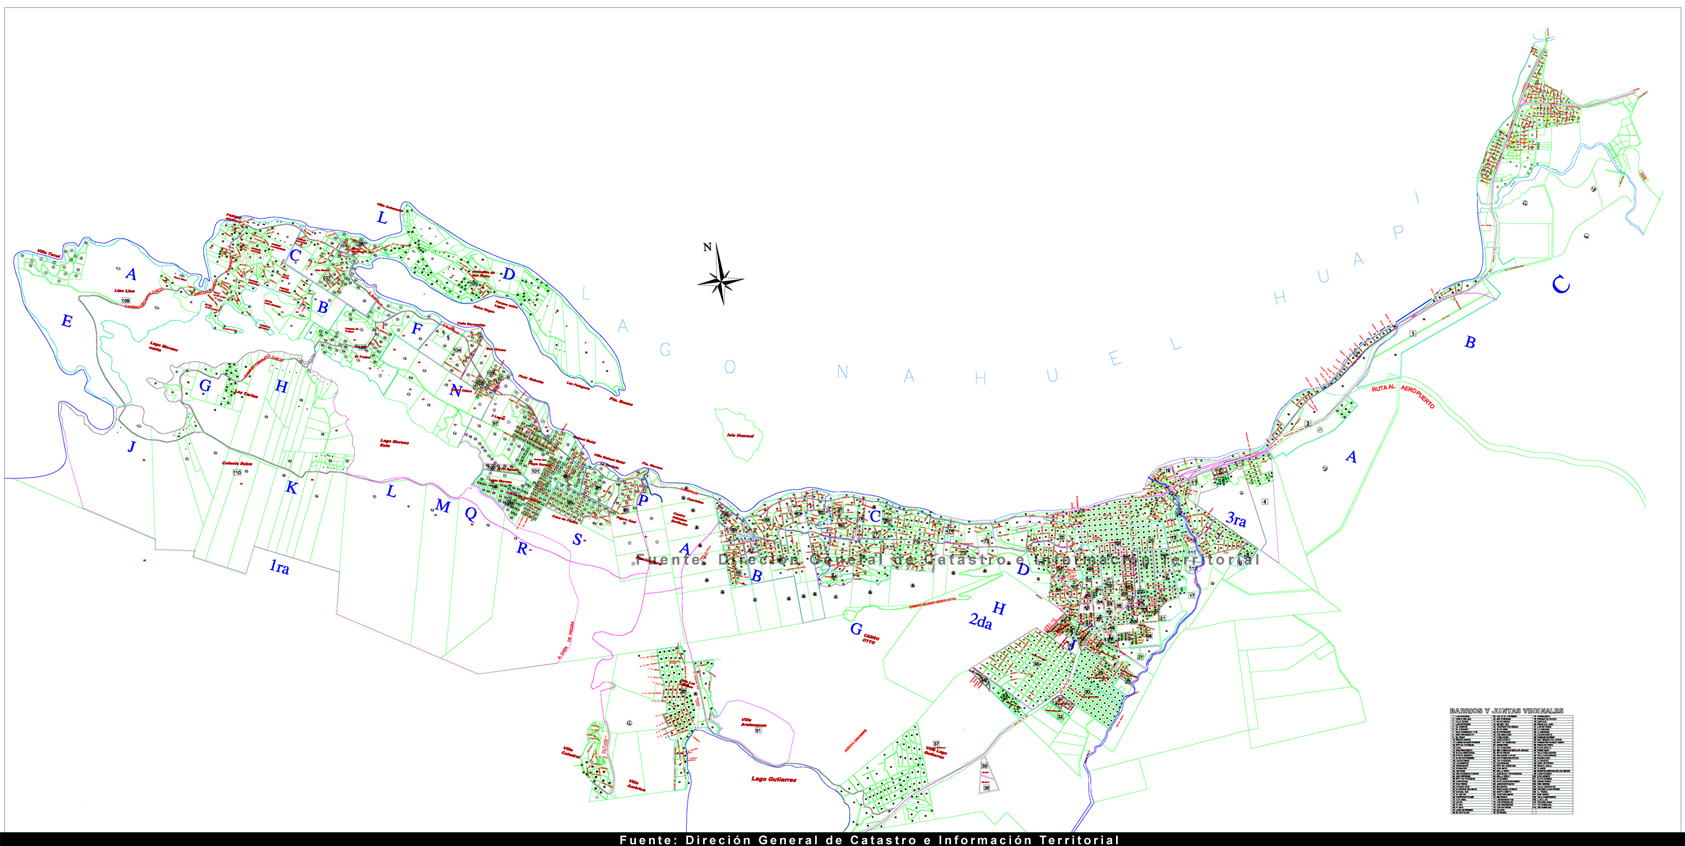Click the numbered marker 109 below Llao Llao

point(125,301)
